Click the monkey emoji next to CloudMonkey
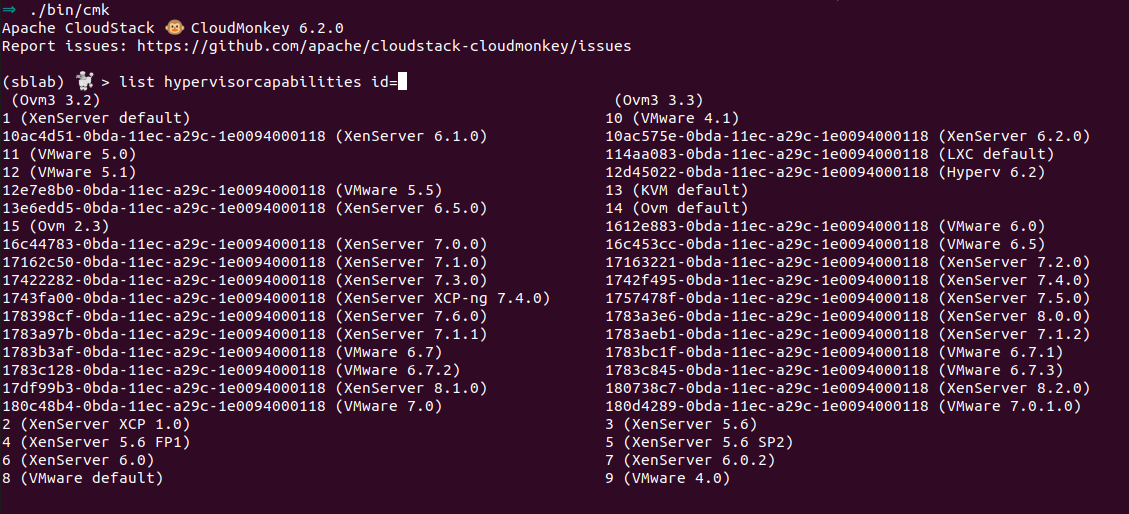1129x514 pixels. coord(174,29)
